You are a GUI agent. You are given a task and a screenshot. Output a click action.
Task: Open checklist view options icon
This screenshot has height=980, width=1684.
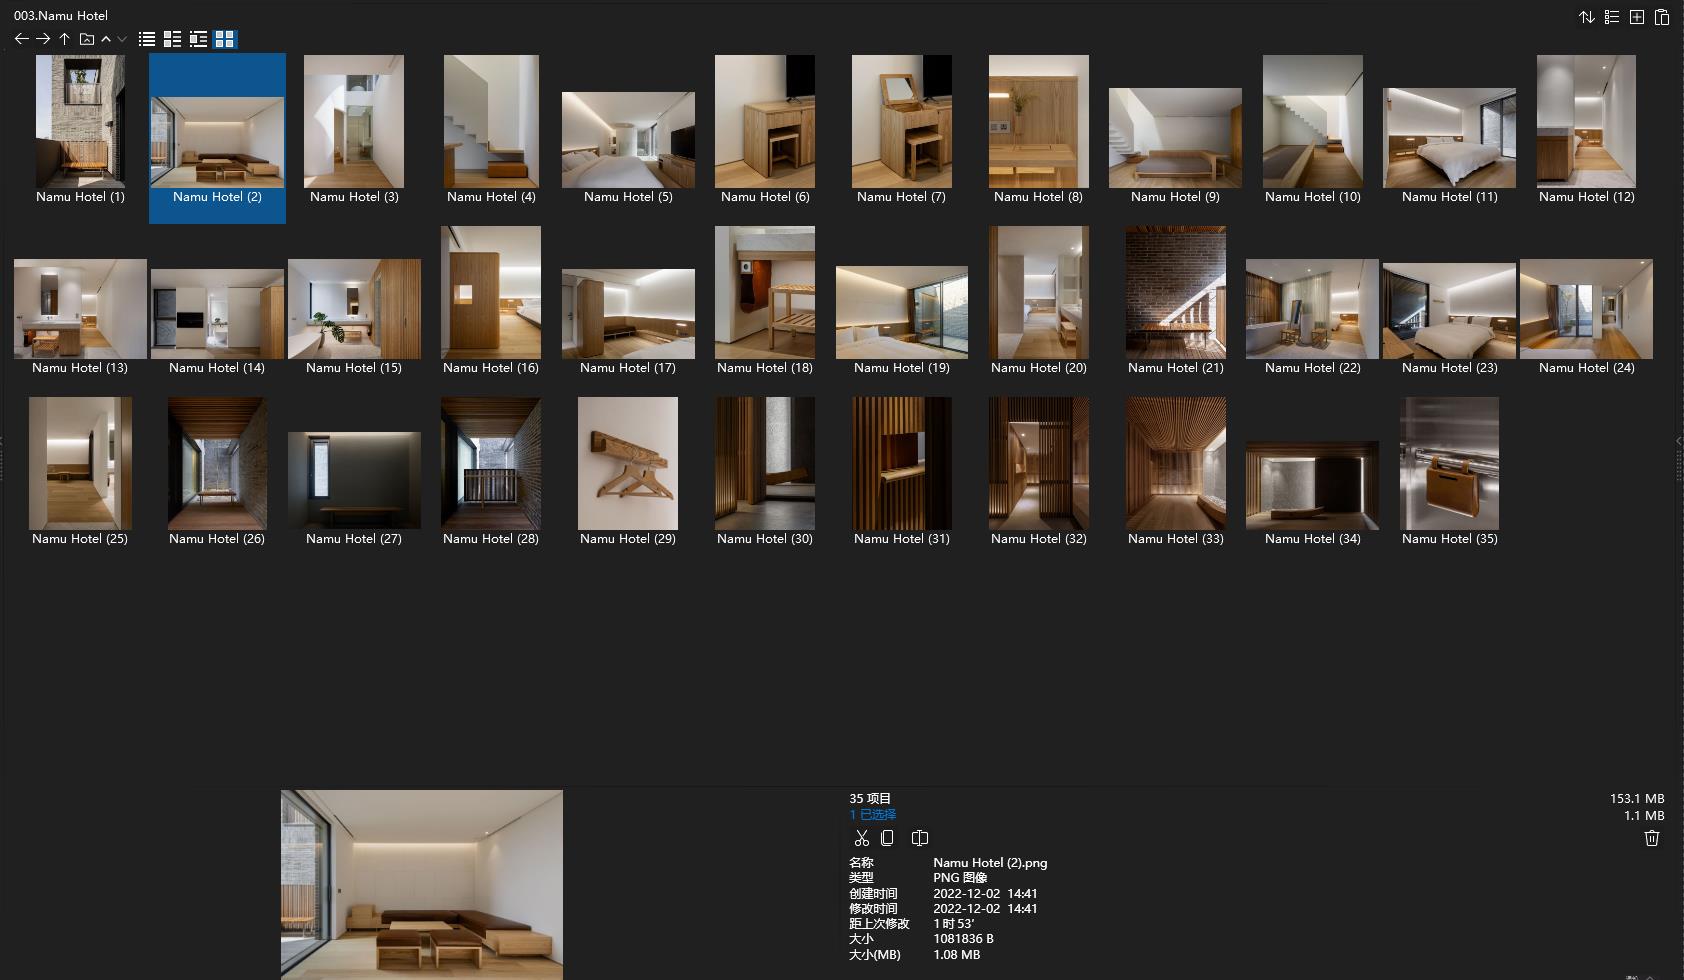(x=1611, y=17)
